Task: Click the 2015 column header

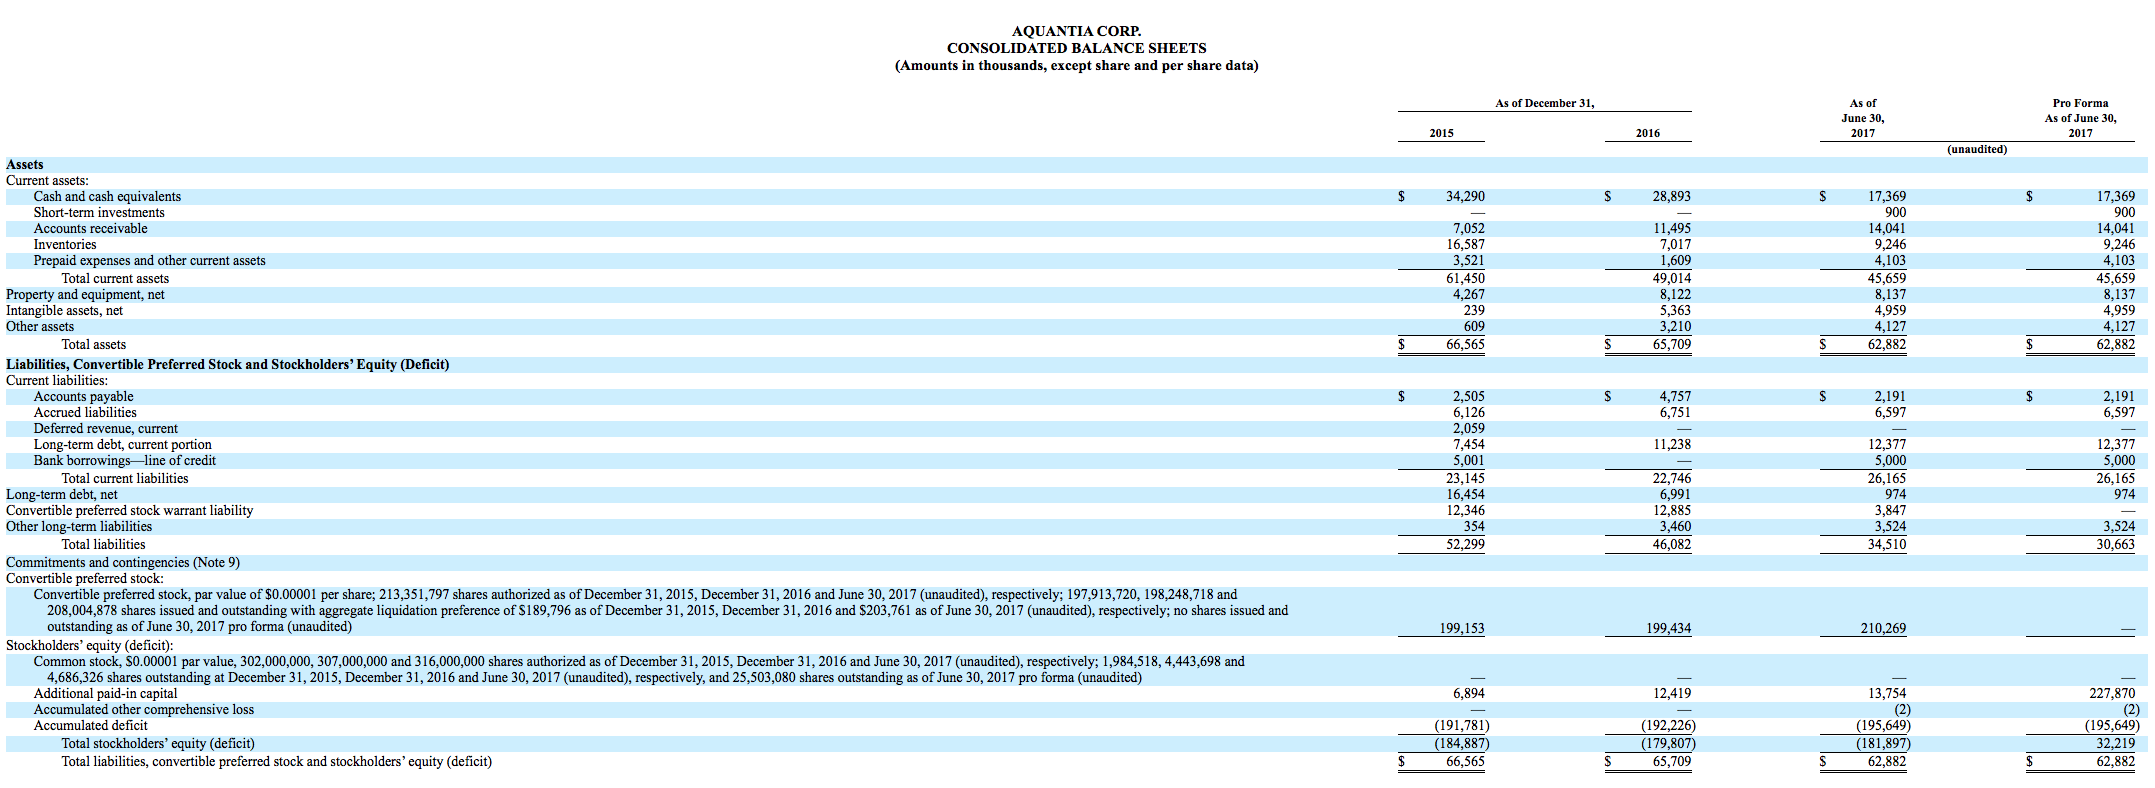Action: (1441, 133)
